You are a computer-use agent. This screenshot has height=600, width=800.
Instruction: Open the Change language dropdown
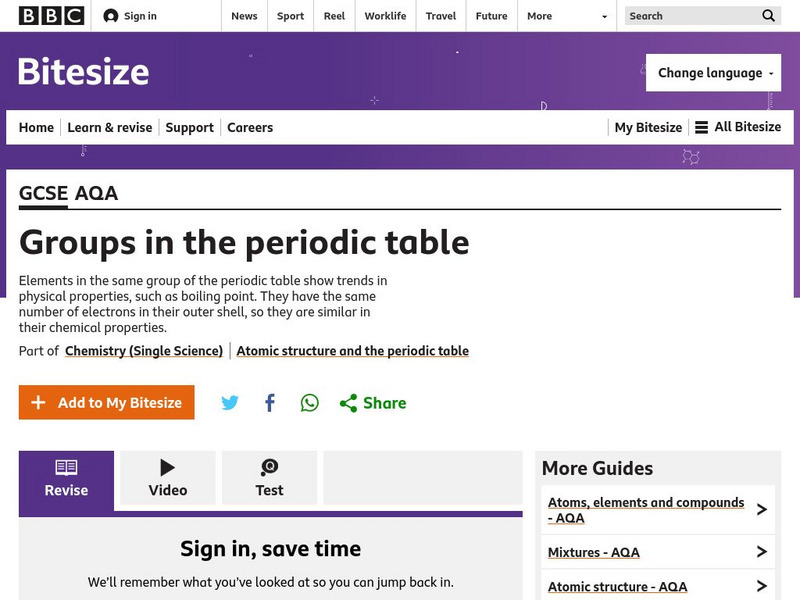(x=713, y=72)
